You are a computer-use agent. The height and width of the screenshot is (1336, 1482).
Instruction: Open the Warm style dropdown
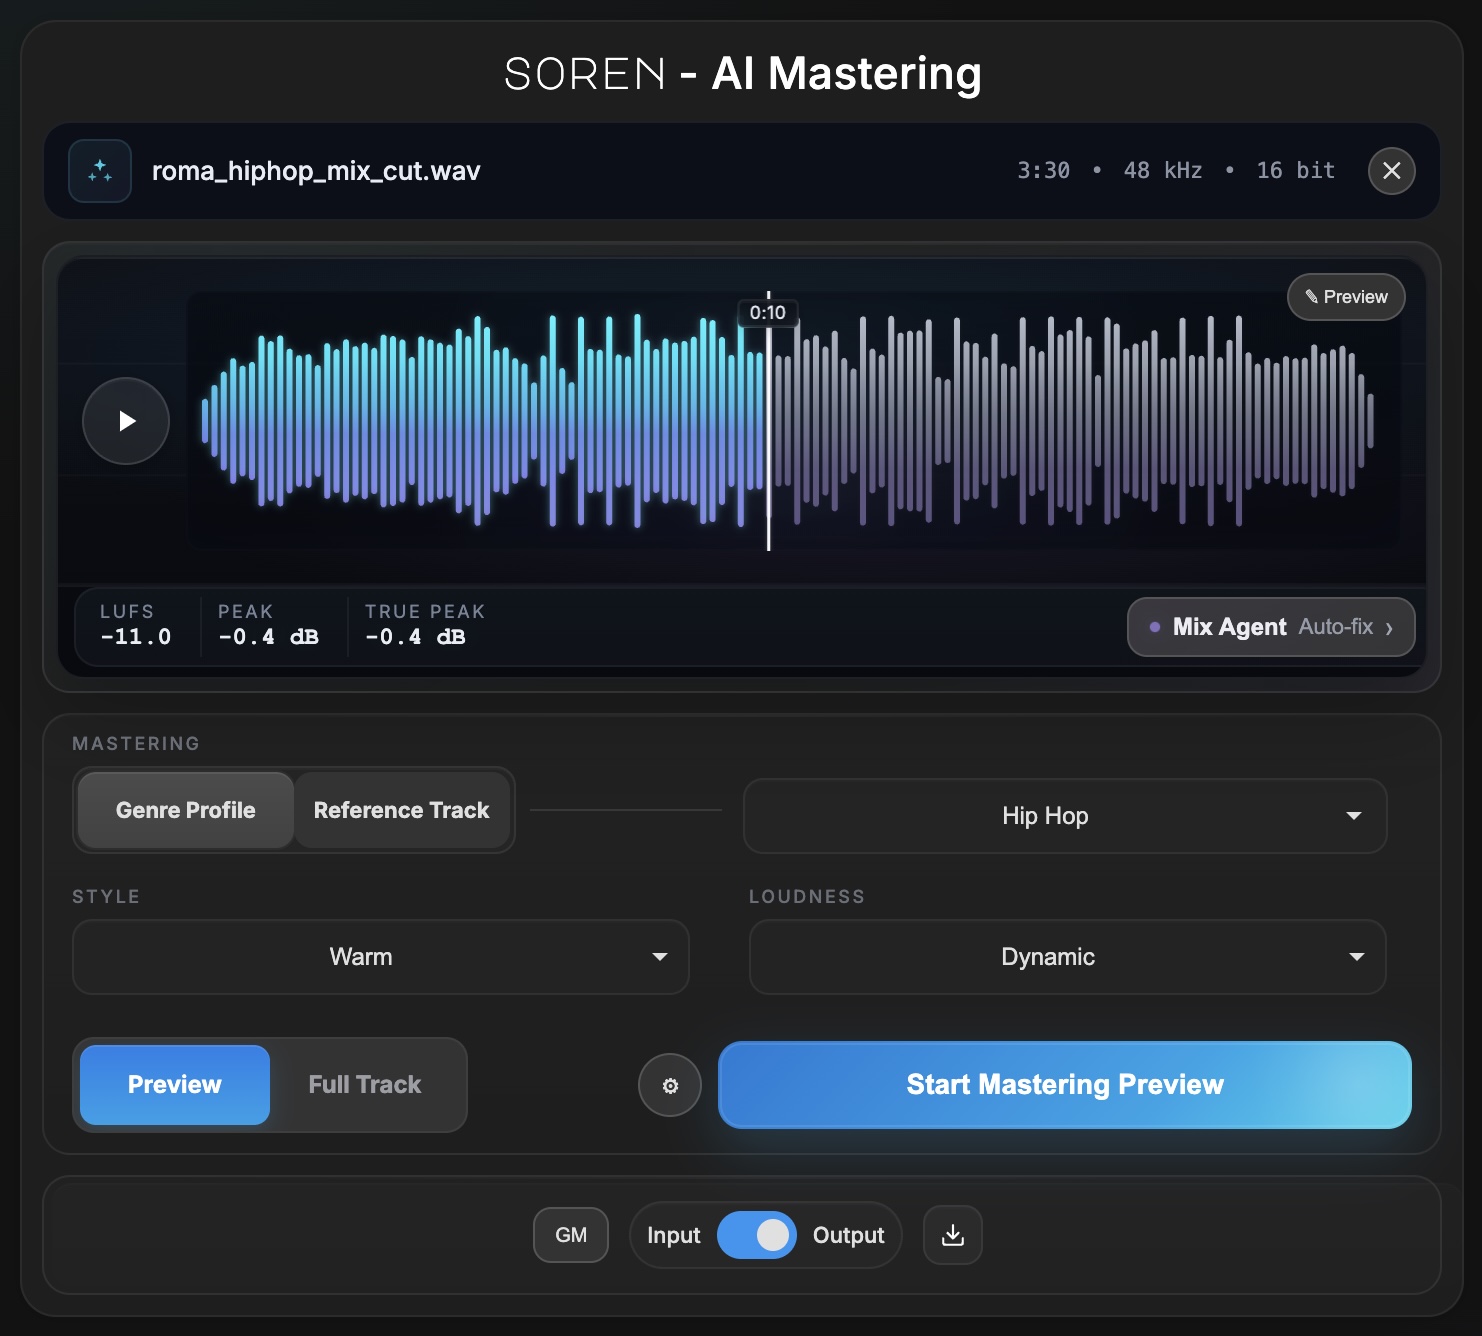[x=381, y=957]
